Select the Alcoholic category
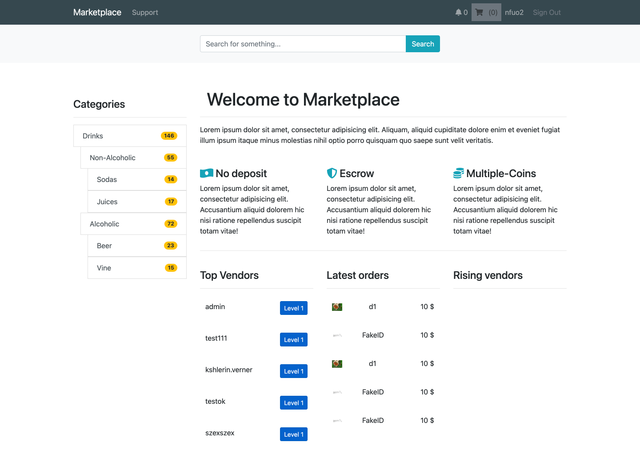The height and width of the screenshot is (464, 640). [104, 224]
